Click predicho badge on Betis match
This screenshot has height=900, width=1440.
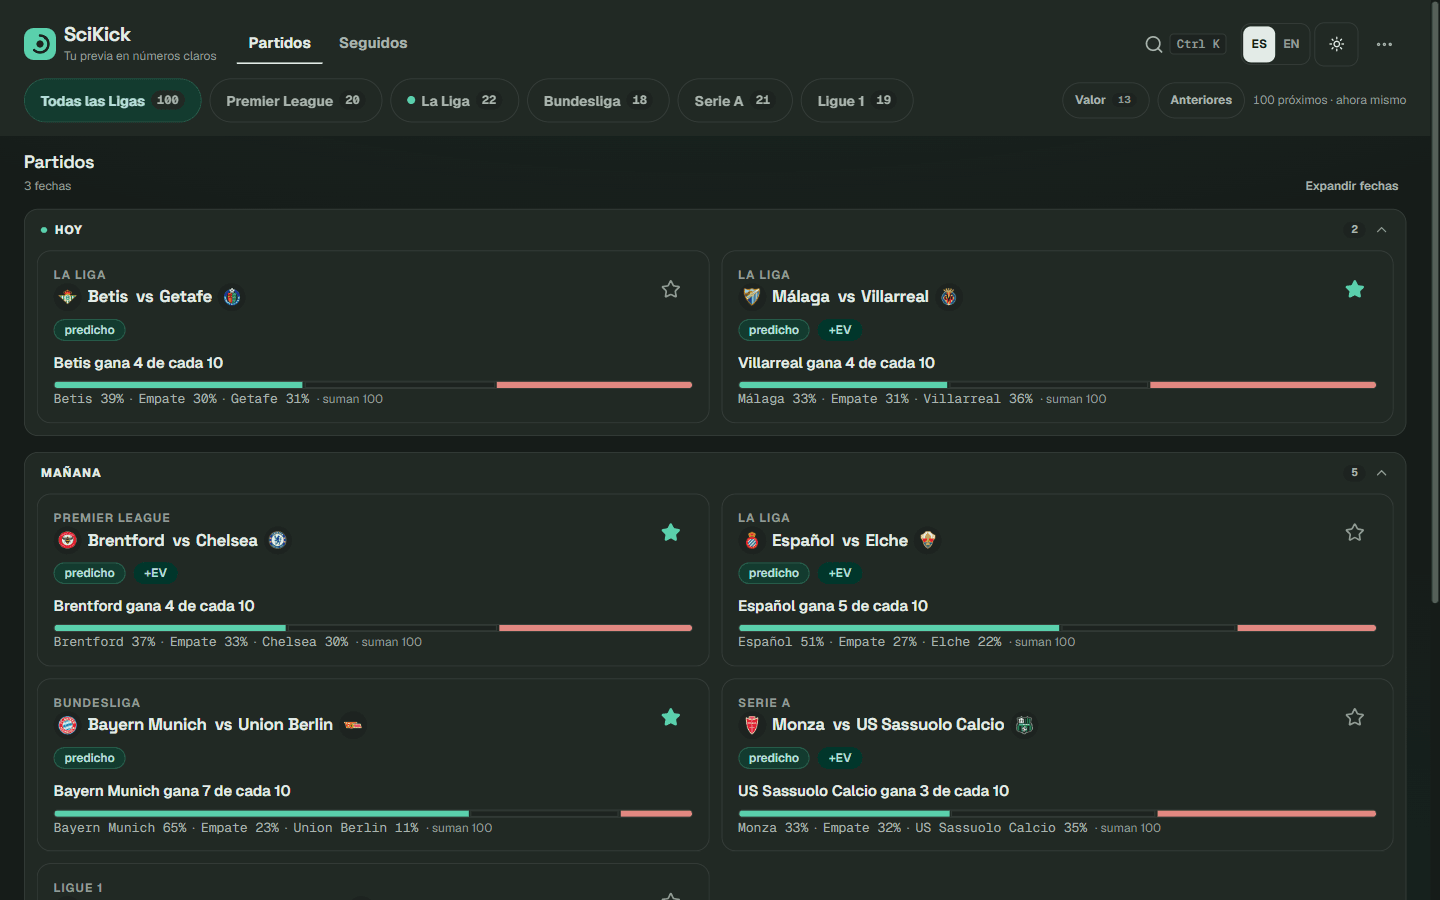(x=90, y=330)
